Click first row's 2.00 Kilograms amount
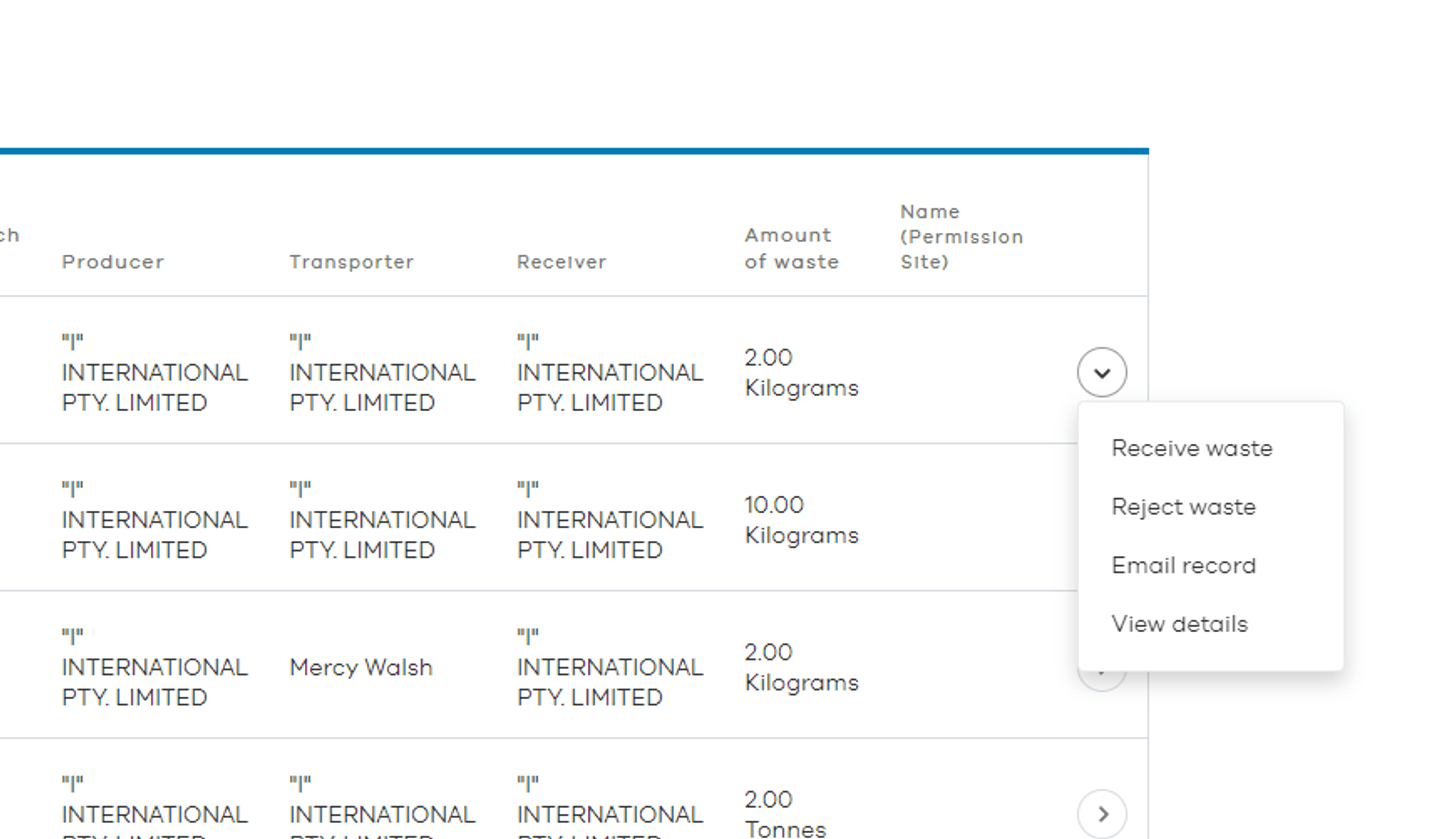Viewport: 1440px width, 839px height. click(x=801, y=373)
